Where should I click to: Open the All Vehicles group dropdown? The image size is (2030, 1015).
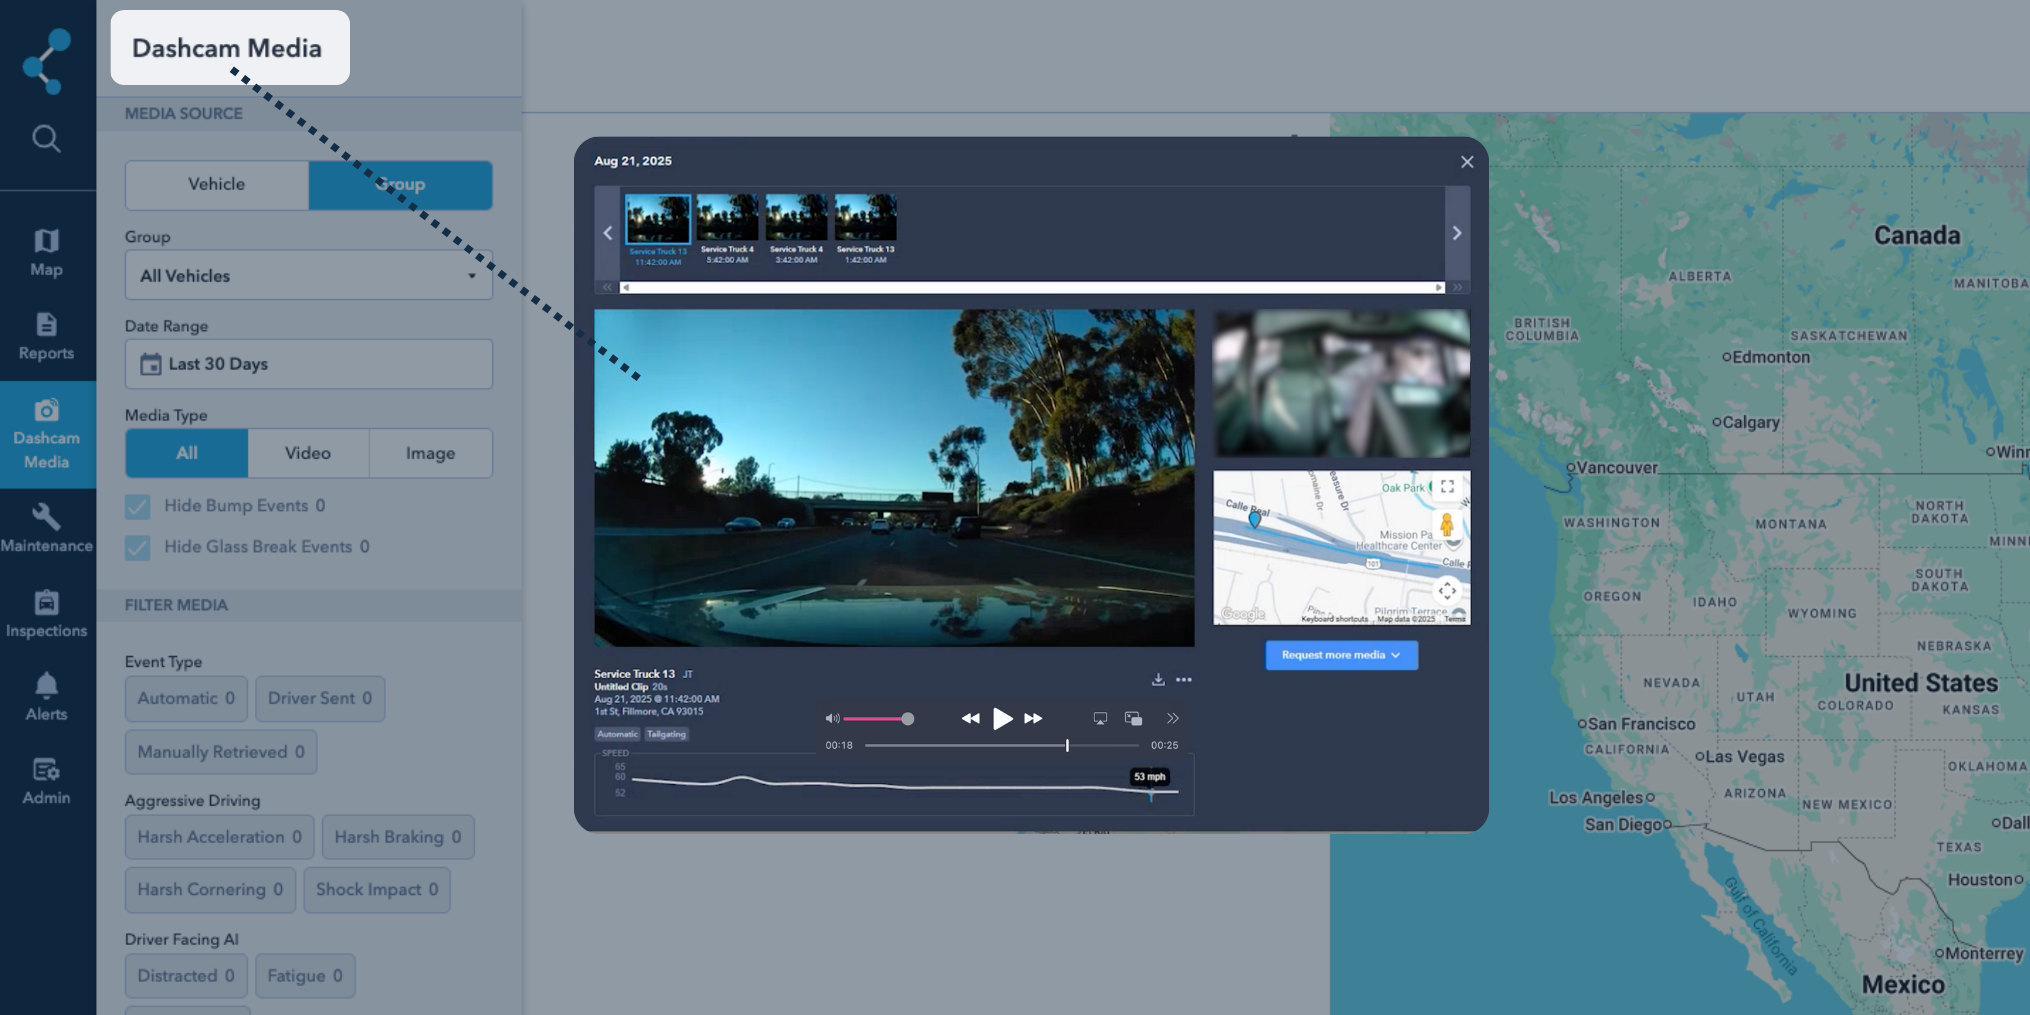point(307,275)
